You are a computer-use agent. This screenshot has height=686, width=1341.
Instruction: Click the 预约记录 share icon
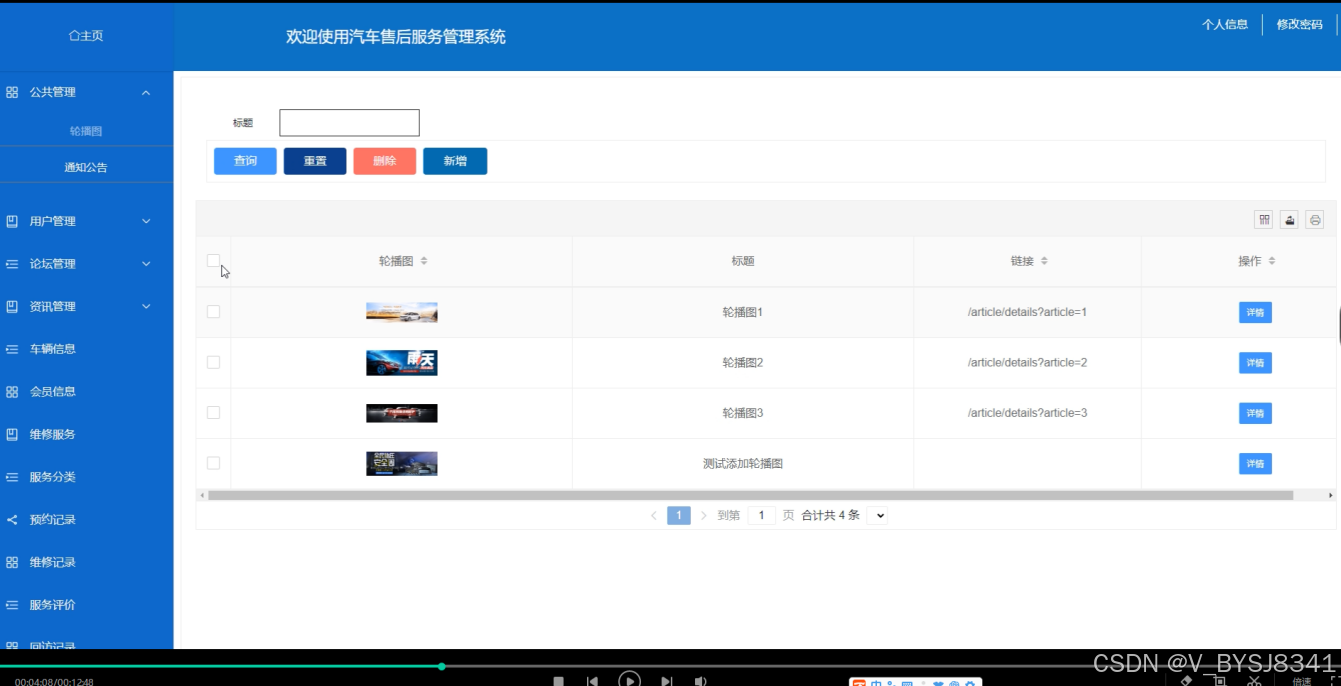12,520
